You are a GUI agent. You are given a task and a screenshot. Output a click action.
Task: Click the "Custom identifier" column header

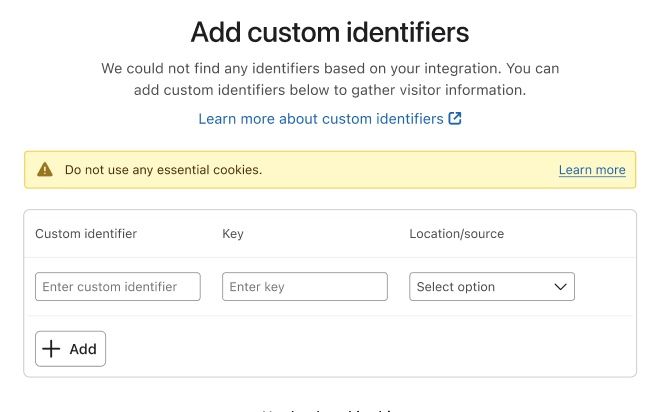tap(86, 234)
